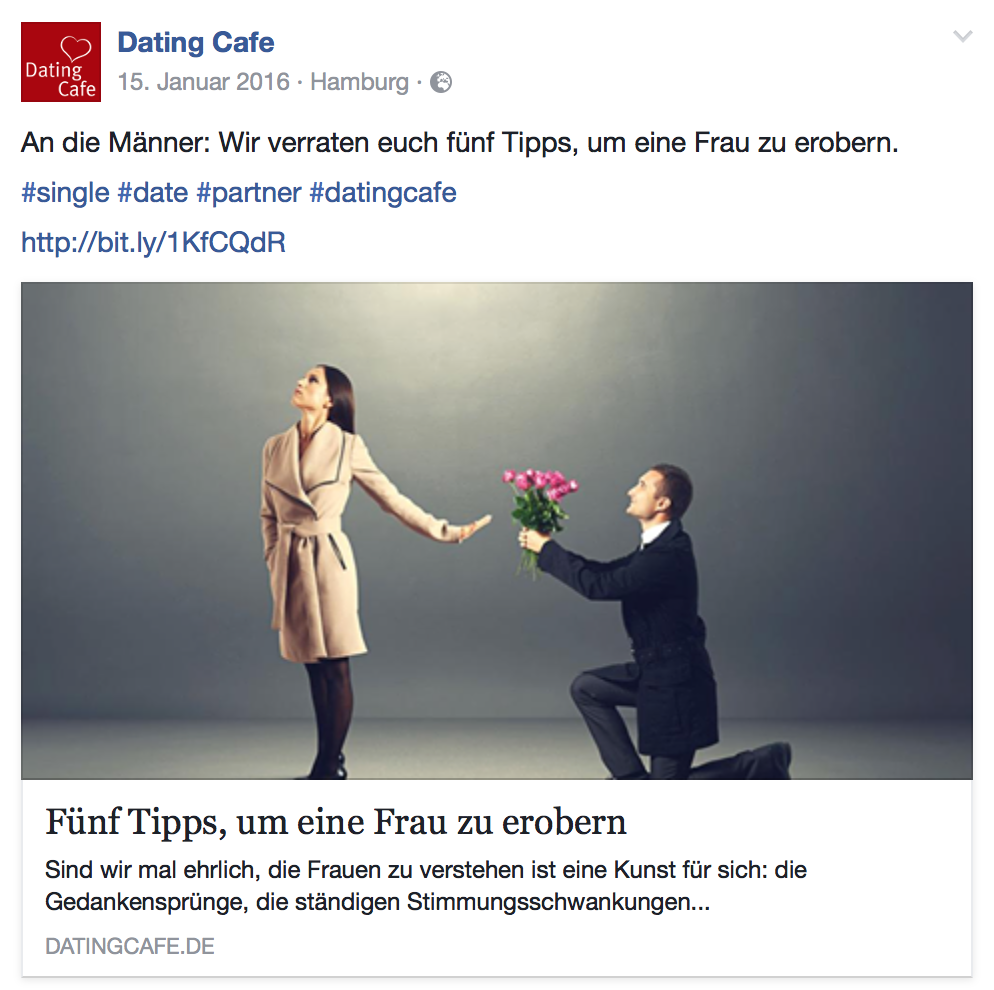The width and height of the screenshot is (994, 990).
Task: Click the Hamburg location link
Action: pos(359,82)
